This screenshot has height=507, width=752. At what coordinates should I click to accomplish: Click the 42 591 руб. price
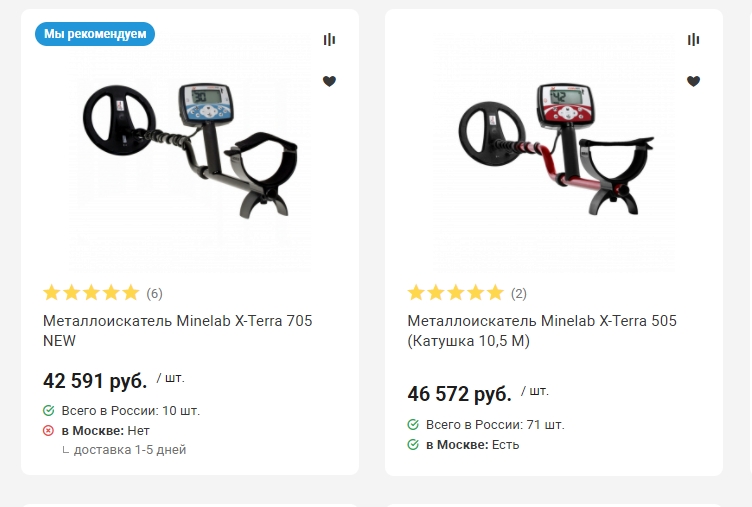95,381
